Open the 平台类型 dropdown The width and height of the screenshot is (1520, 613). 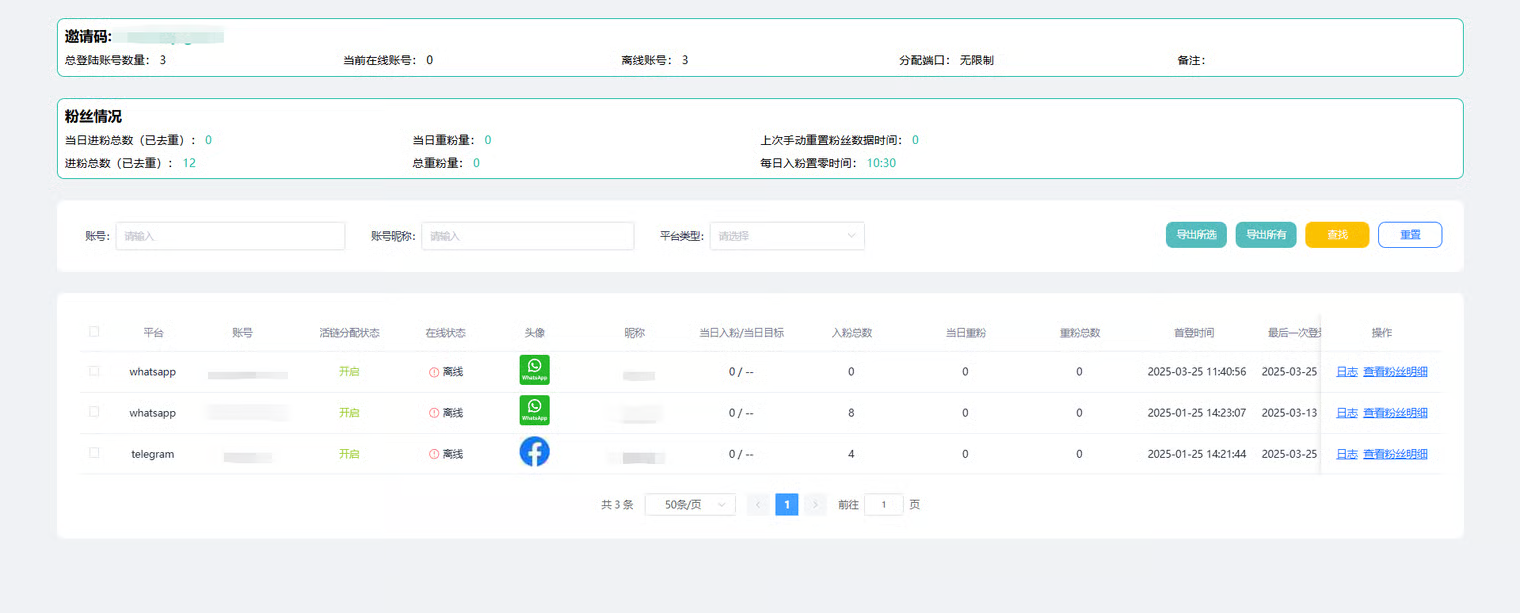click(786, 236)
